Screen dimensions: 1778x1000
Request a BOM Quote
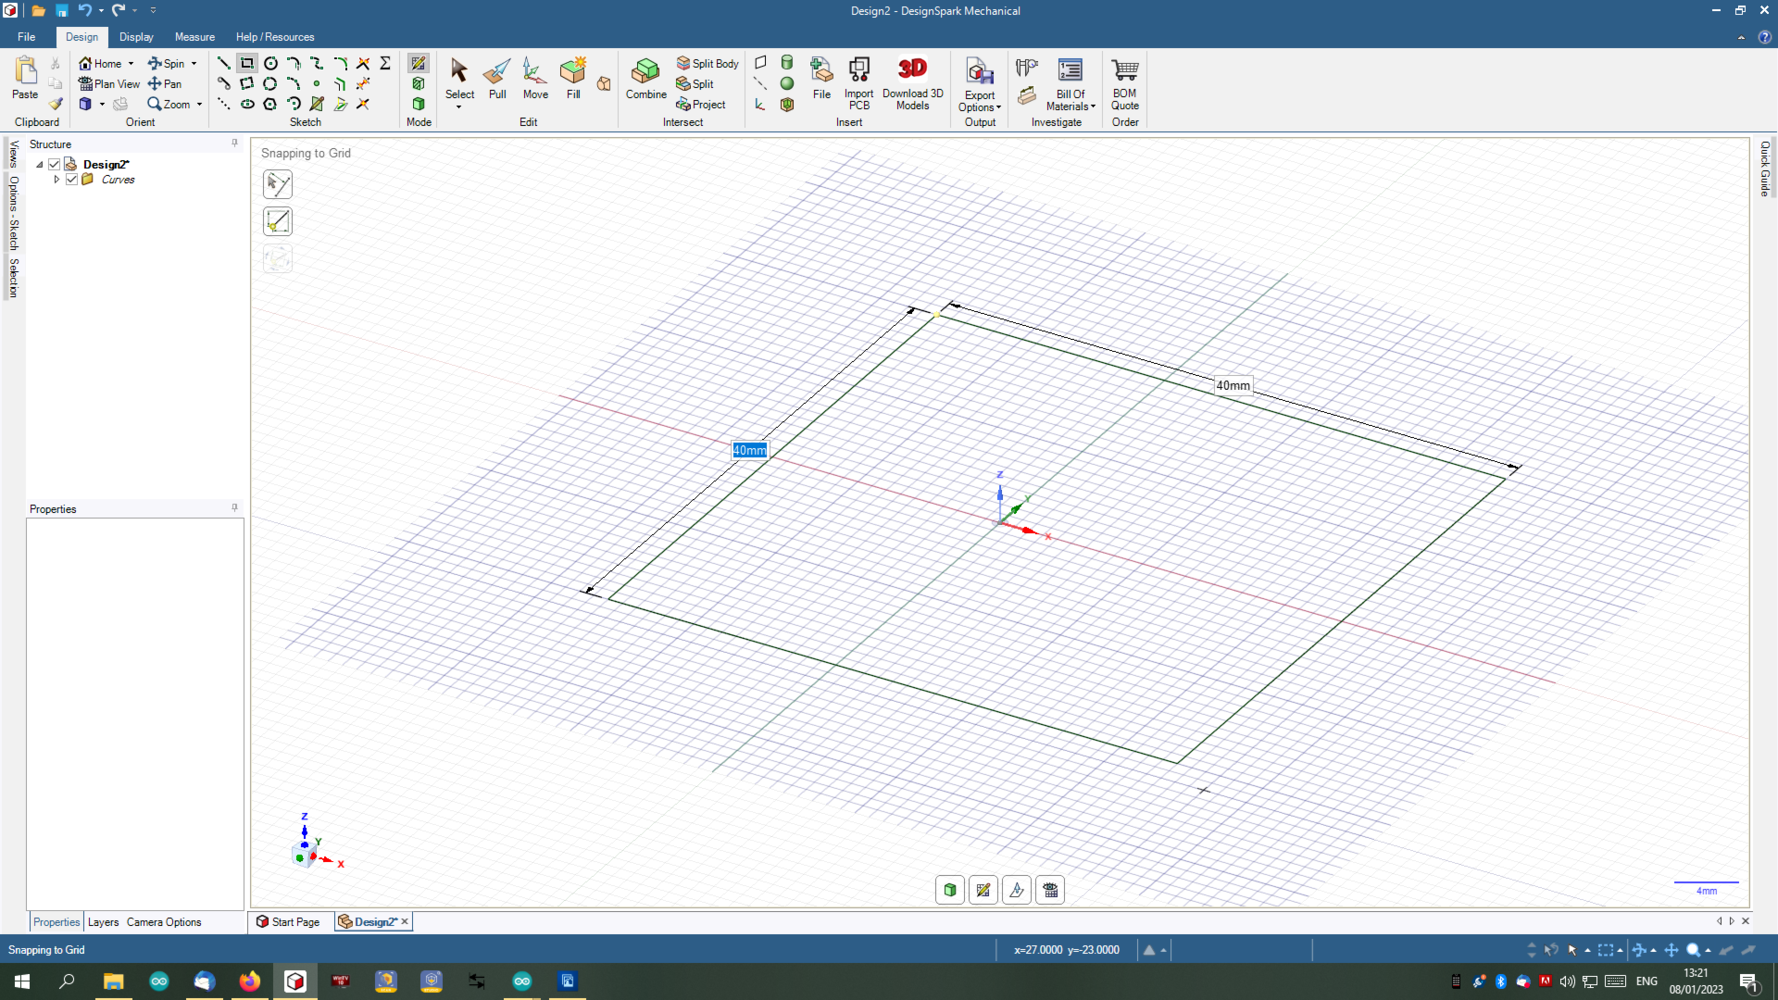1124,82
